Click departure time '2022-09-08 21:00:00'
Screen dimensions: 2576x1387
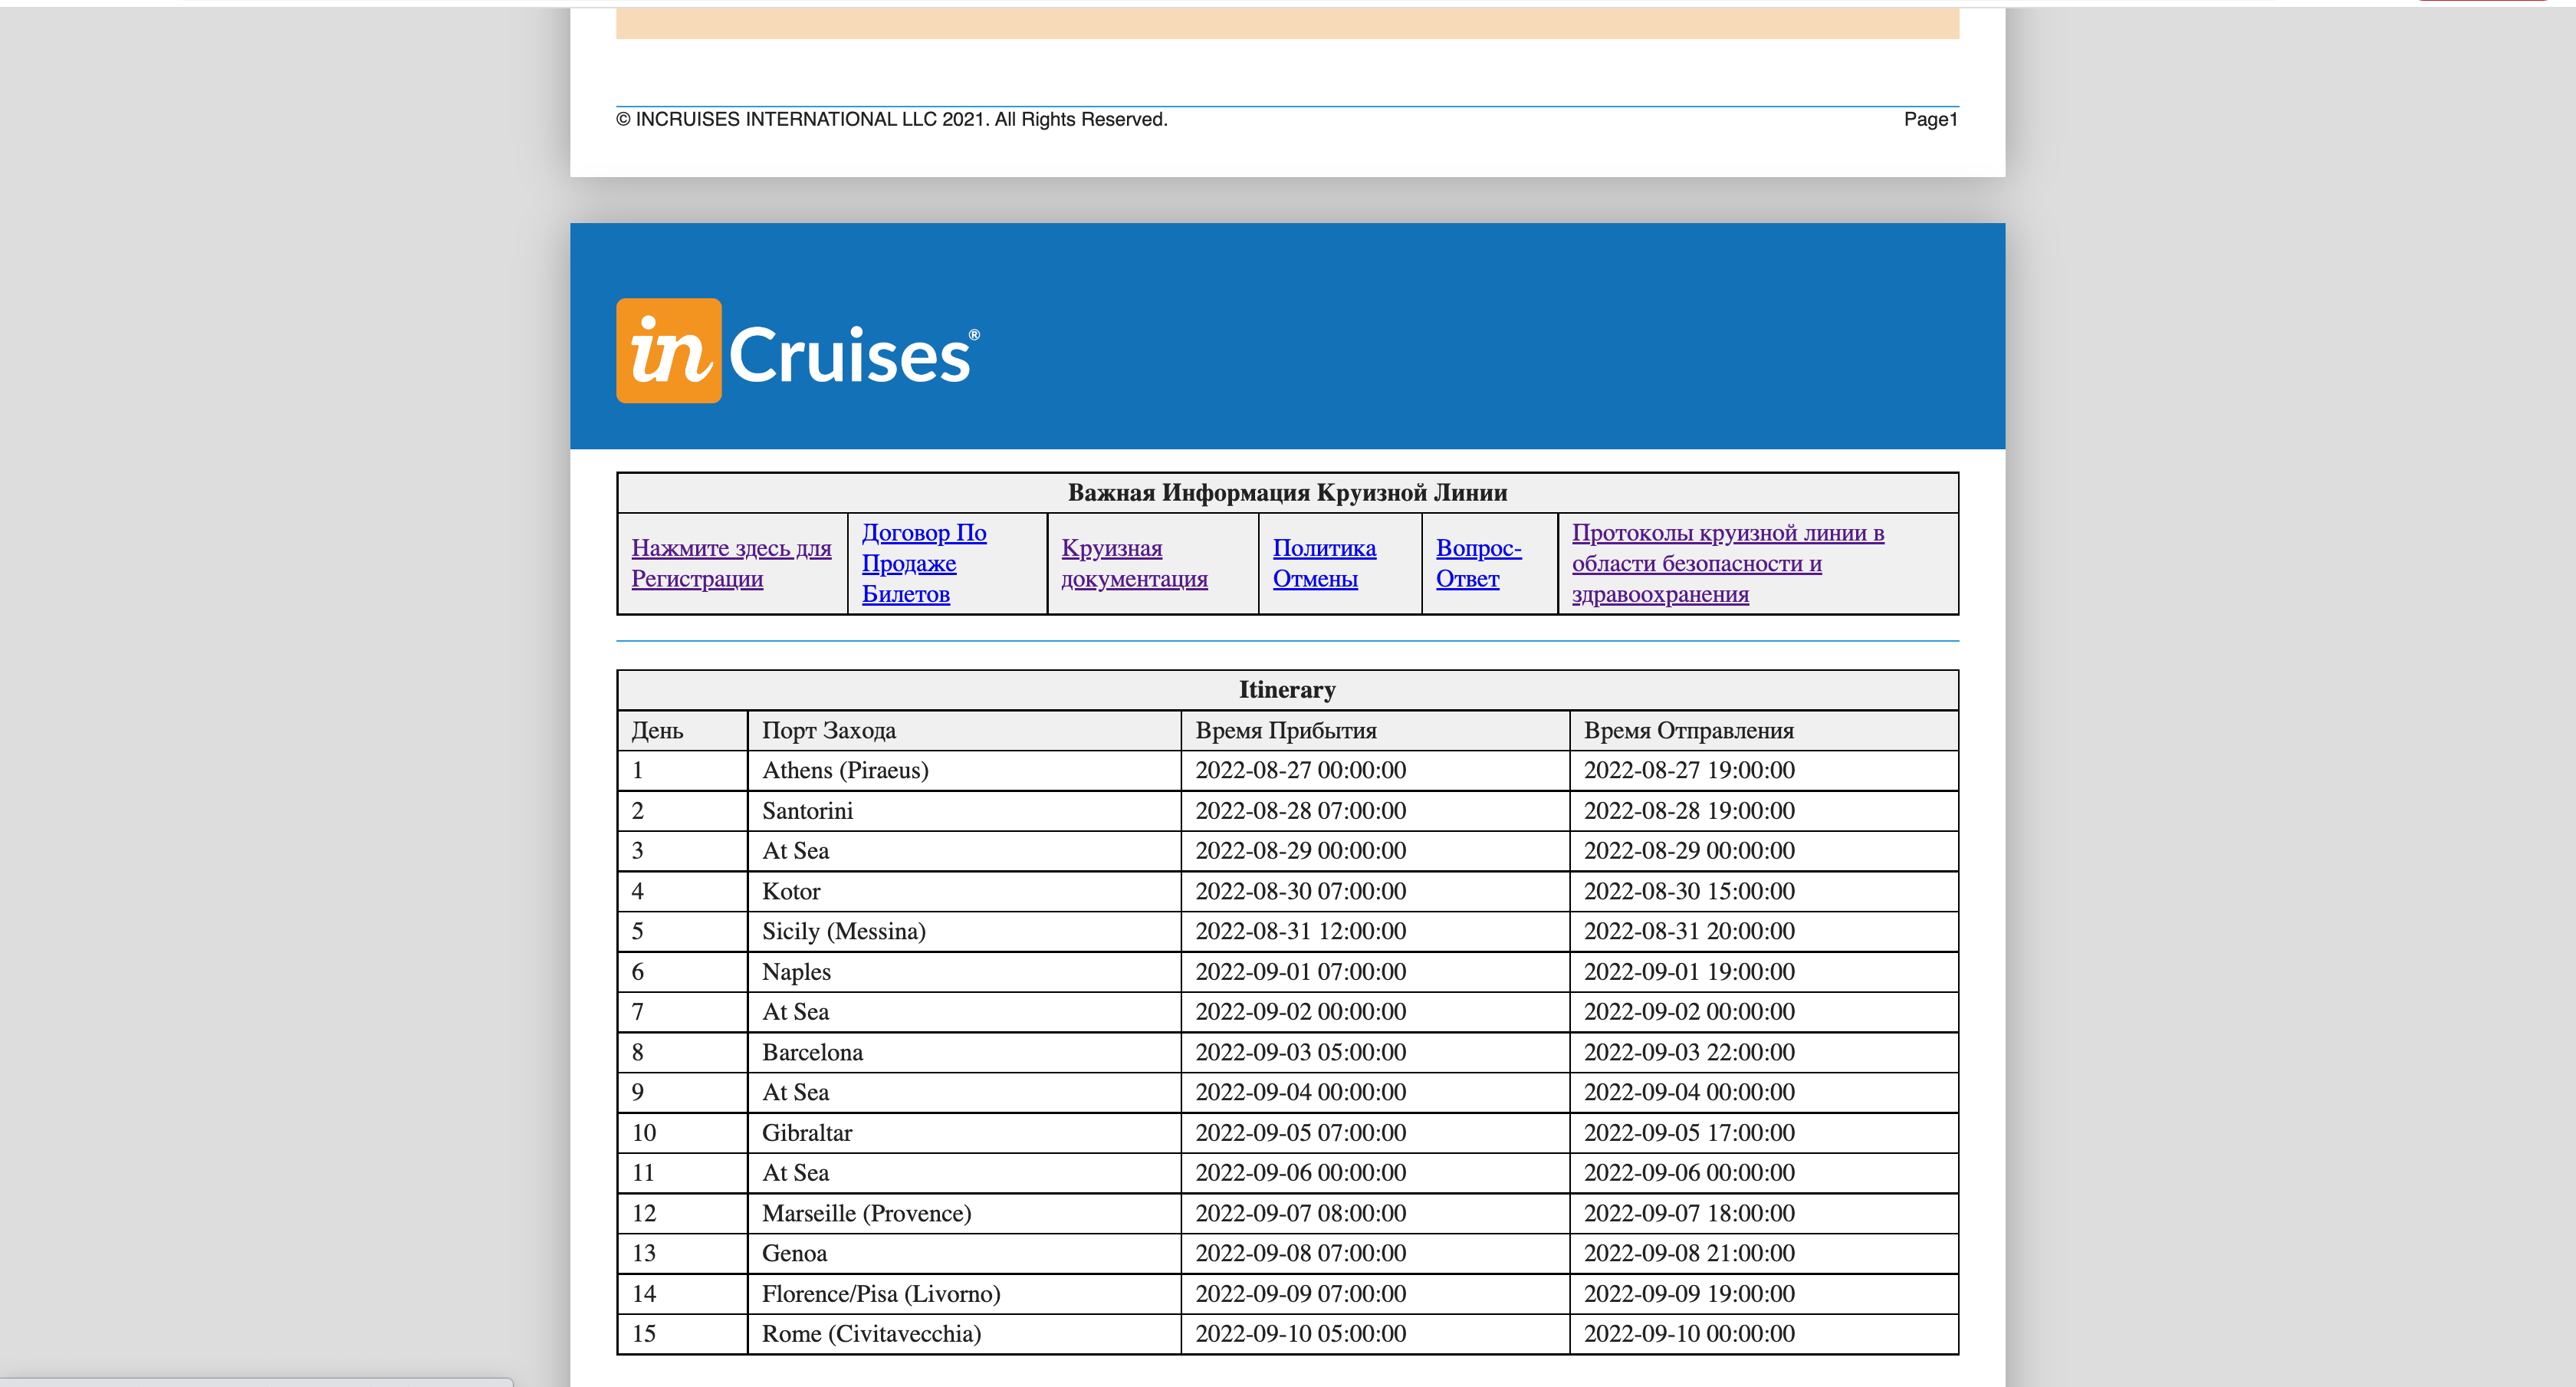pyautogui.click(x=1688, y=1254)
